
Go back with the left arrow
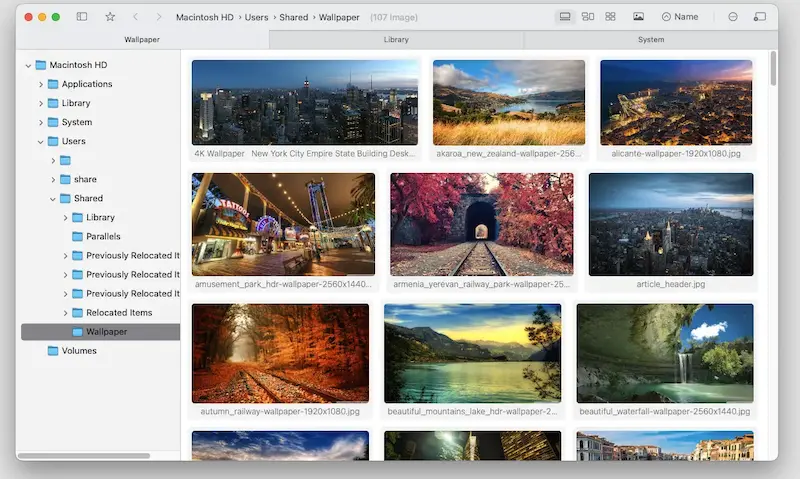pyautogui.click(x=135, y=17)
